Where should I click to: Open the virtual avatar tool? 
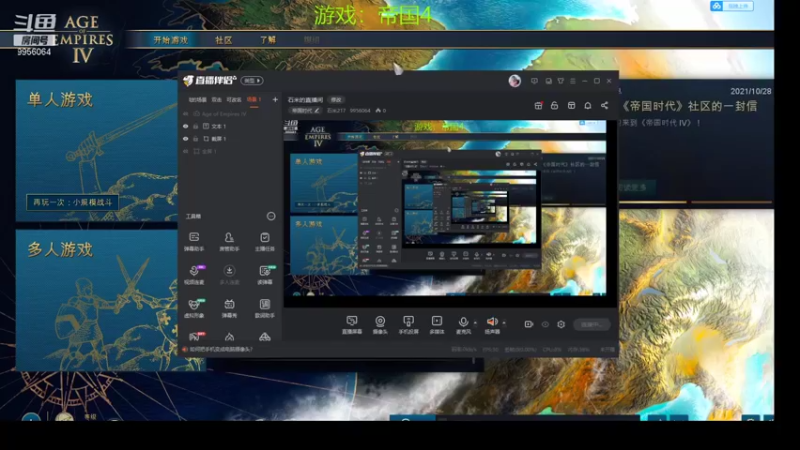pos(194,308)
